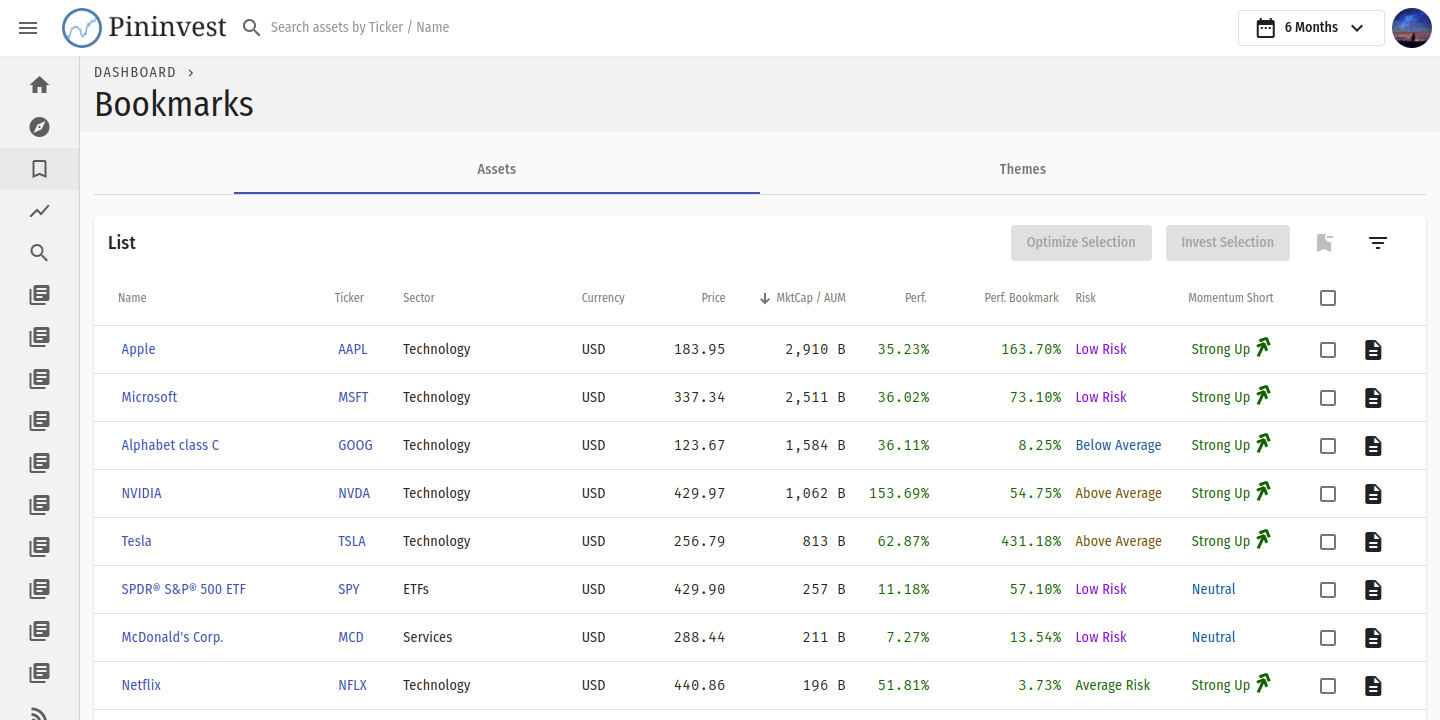Click the MSFT ticker link
The height and width of the screenshot is (720, 1440).
pos(353,397)
